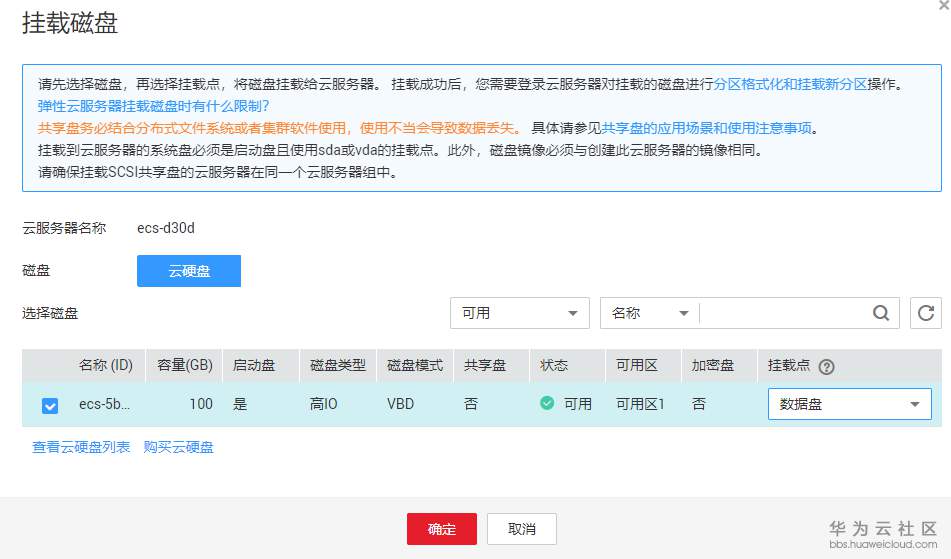Open 共享盘的应用场景和使用注意事项 link
The image size is (951, 559).
707,128
